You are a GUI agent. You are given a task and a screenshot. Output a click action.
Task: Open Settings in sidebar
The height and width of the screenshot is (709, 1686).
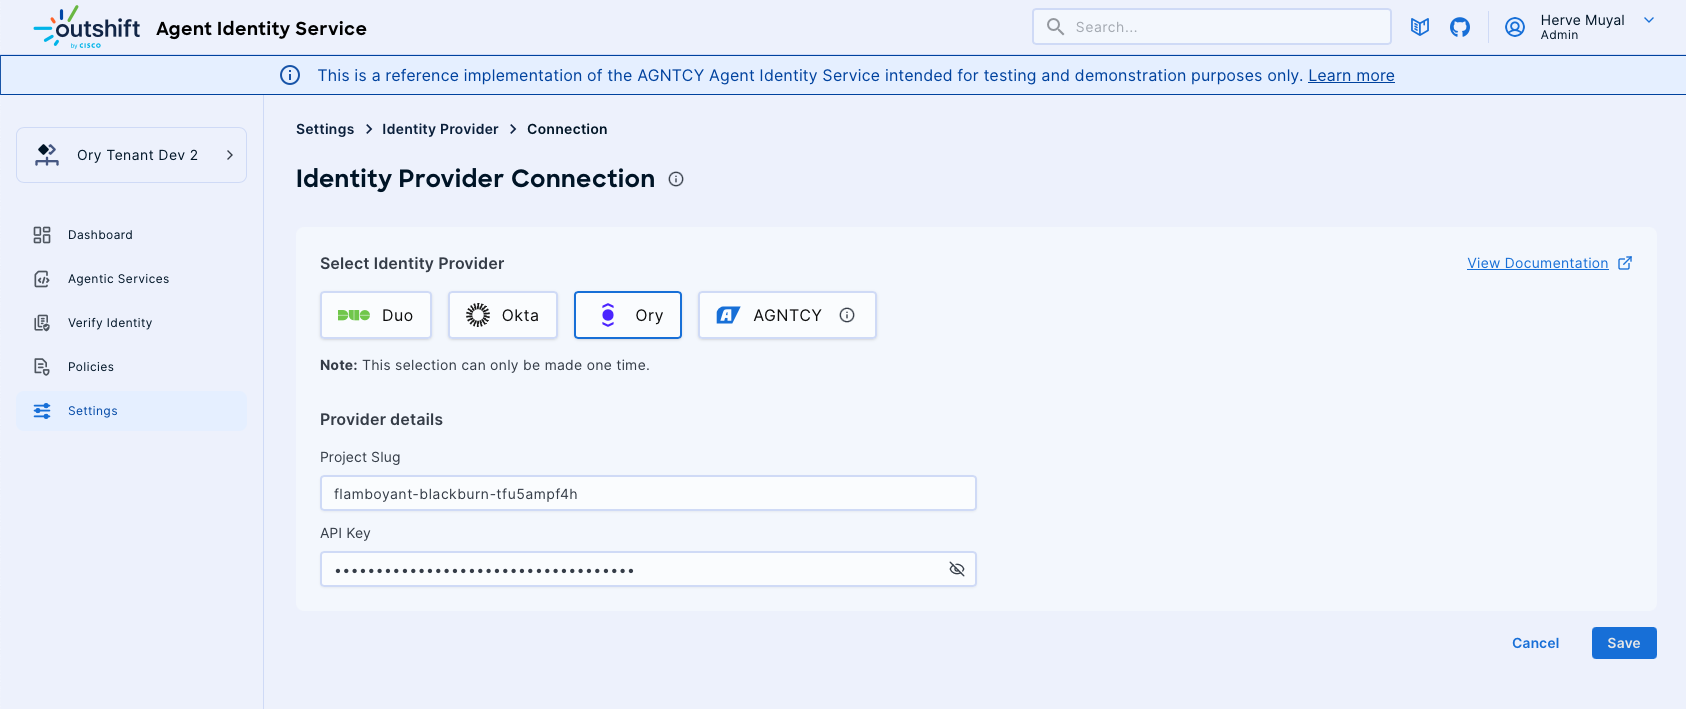(131, 411)
